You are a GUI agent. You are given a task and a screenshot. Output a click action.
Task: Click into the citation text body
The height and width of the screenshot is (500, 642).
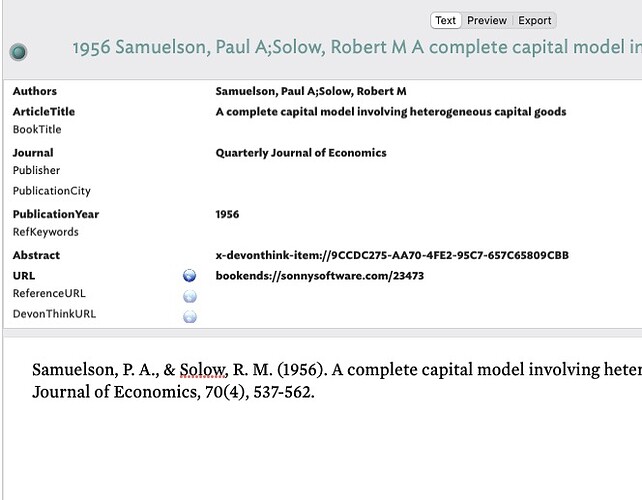[x=337, y=381]
